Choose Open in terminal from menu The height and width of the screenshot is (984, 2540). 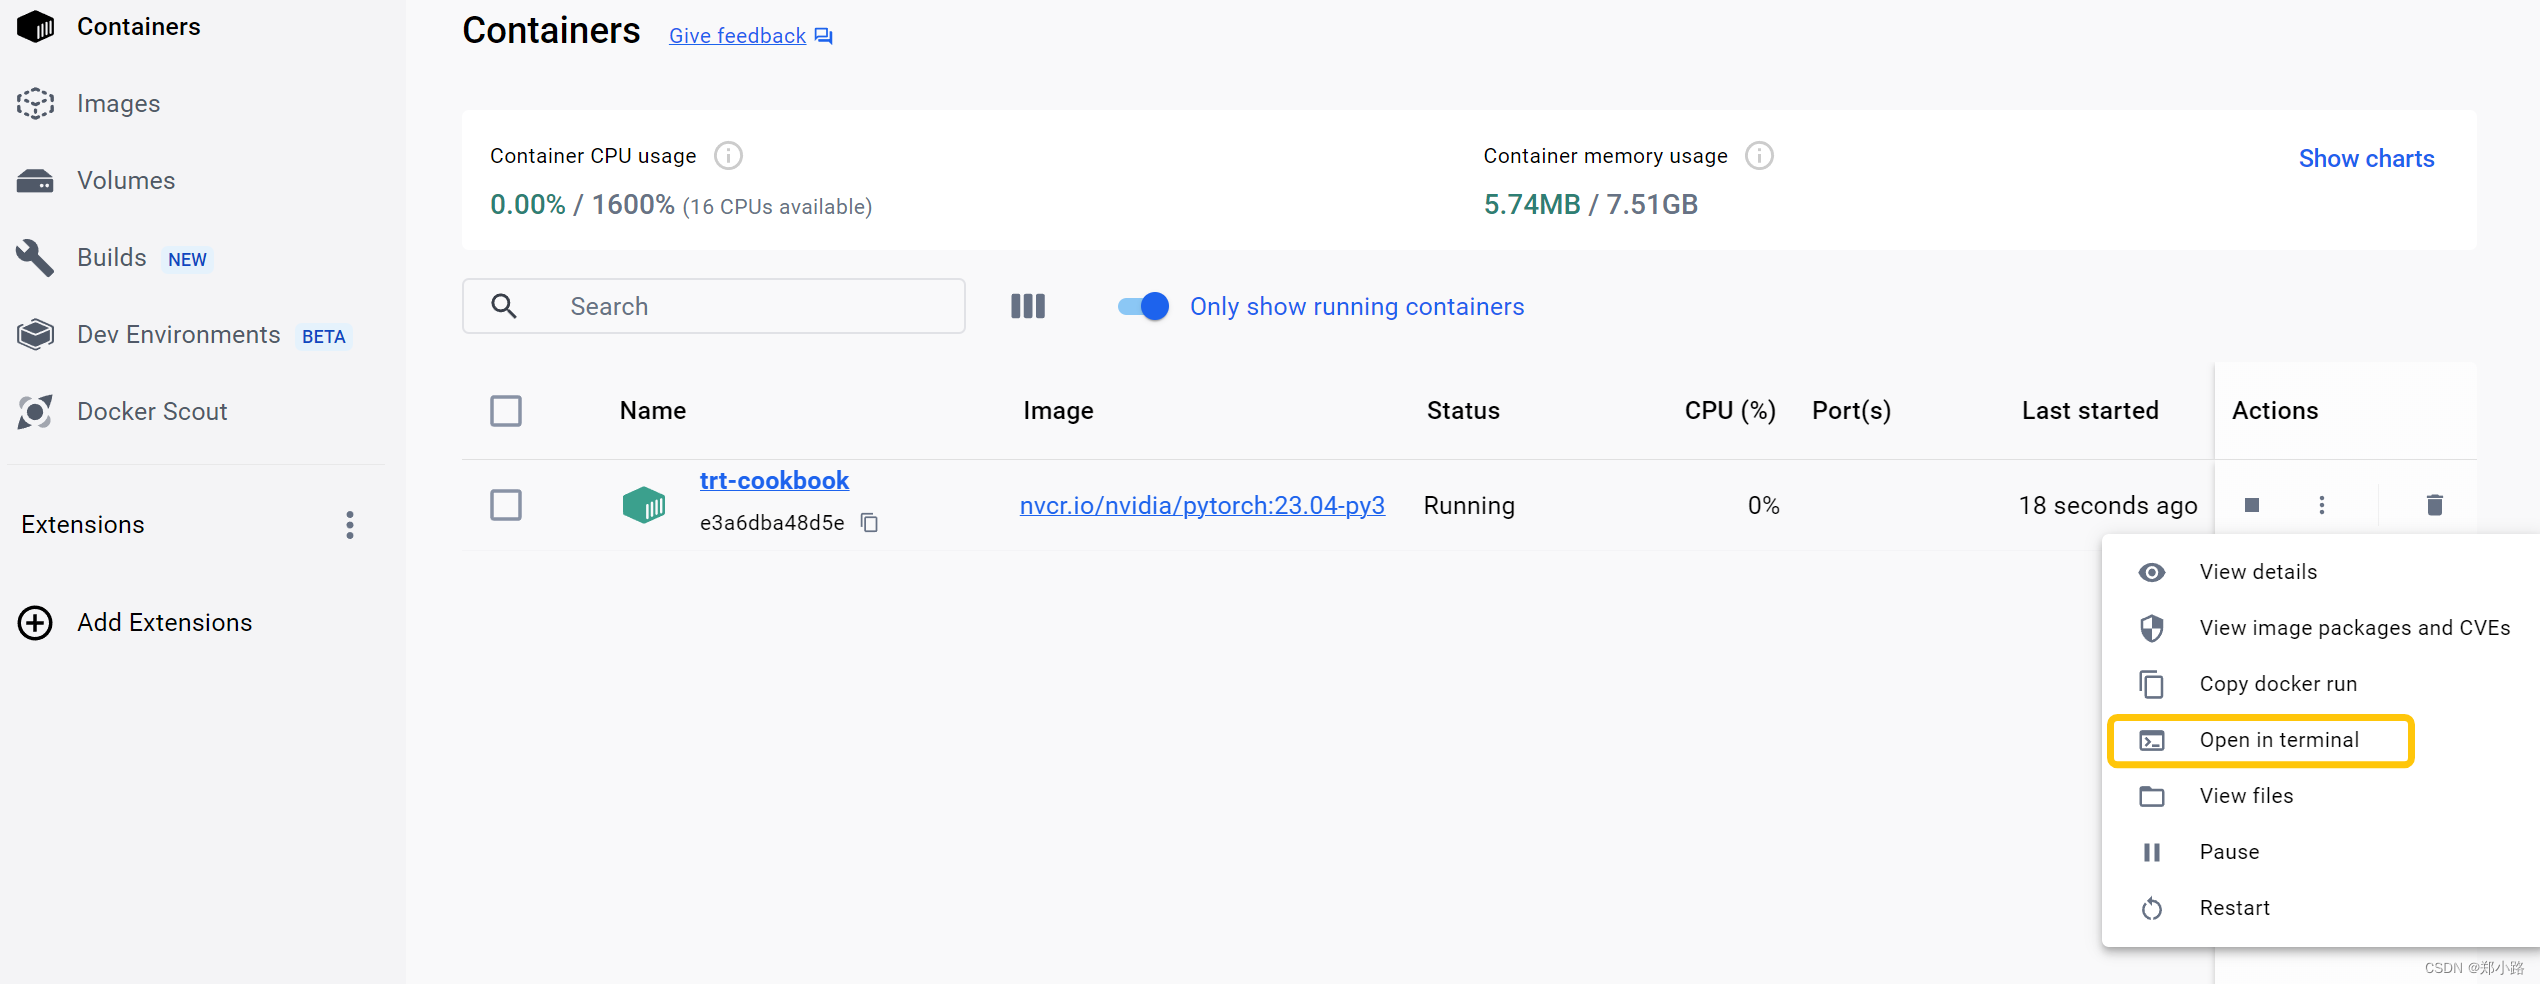coord(2278,740)
